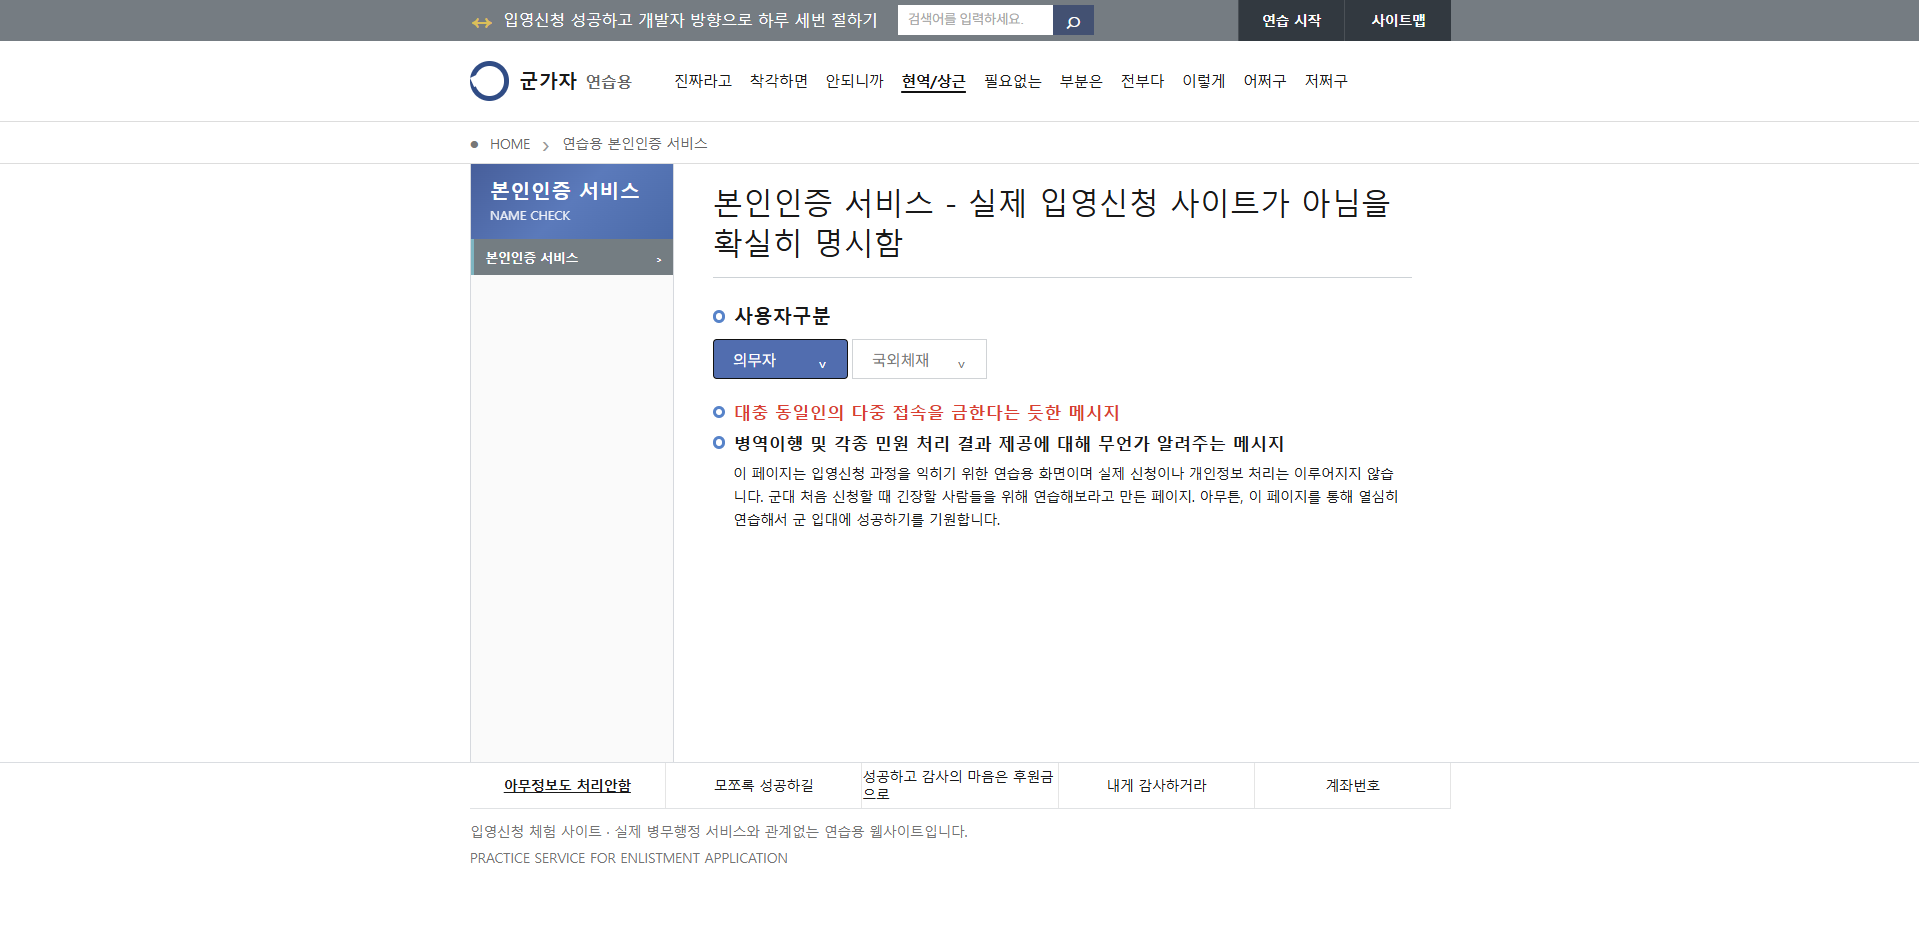The width and height of the screenshot is (1919, 937).
Task: Click the 내게 감사하거라 footer link
Action: pos(1157,786)
